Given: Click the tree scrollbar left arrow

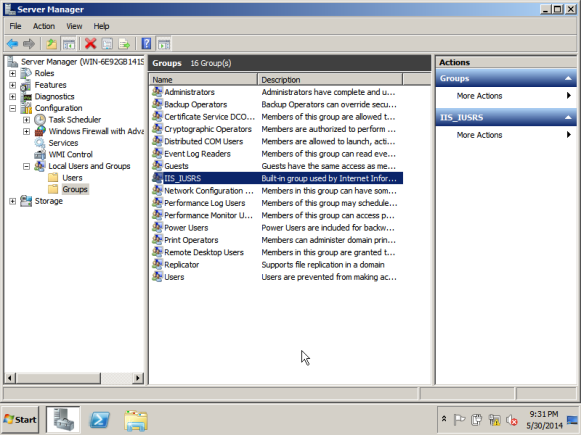Looking at the screenshot, I should (10, 378).
